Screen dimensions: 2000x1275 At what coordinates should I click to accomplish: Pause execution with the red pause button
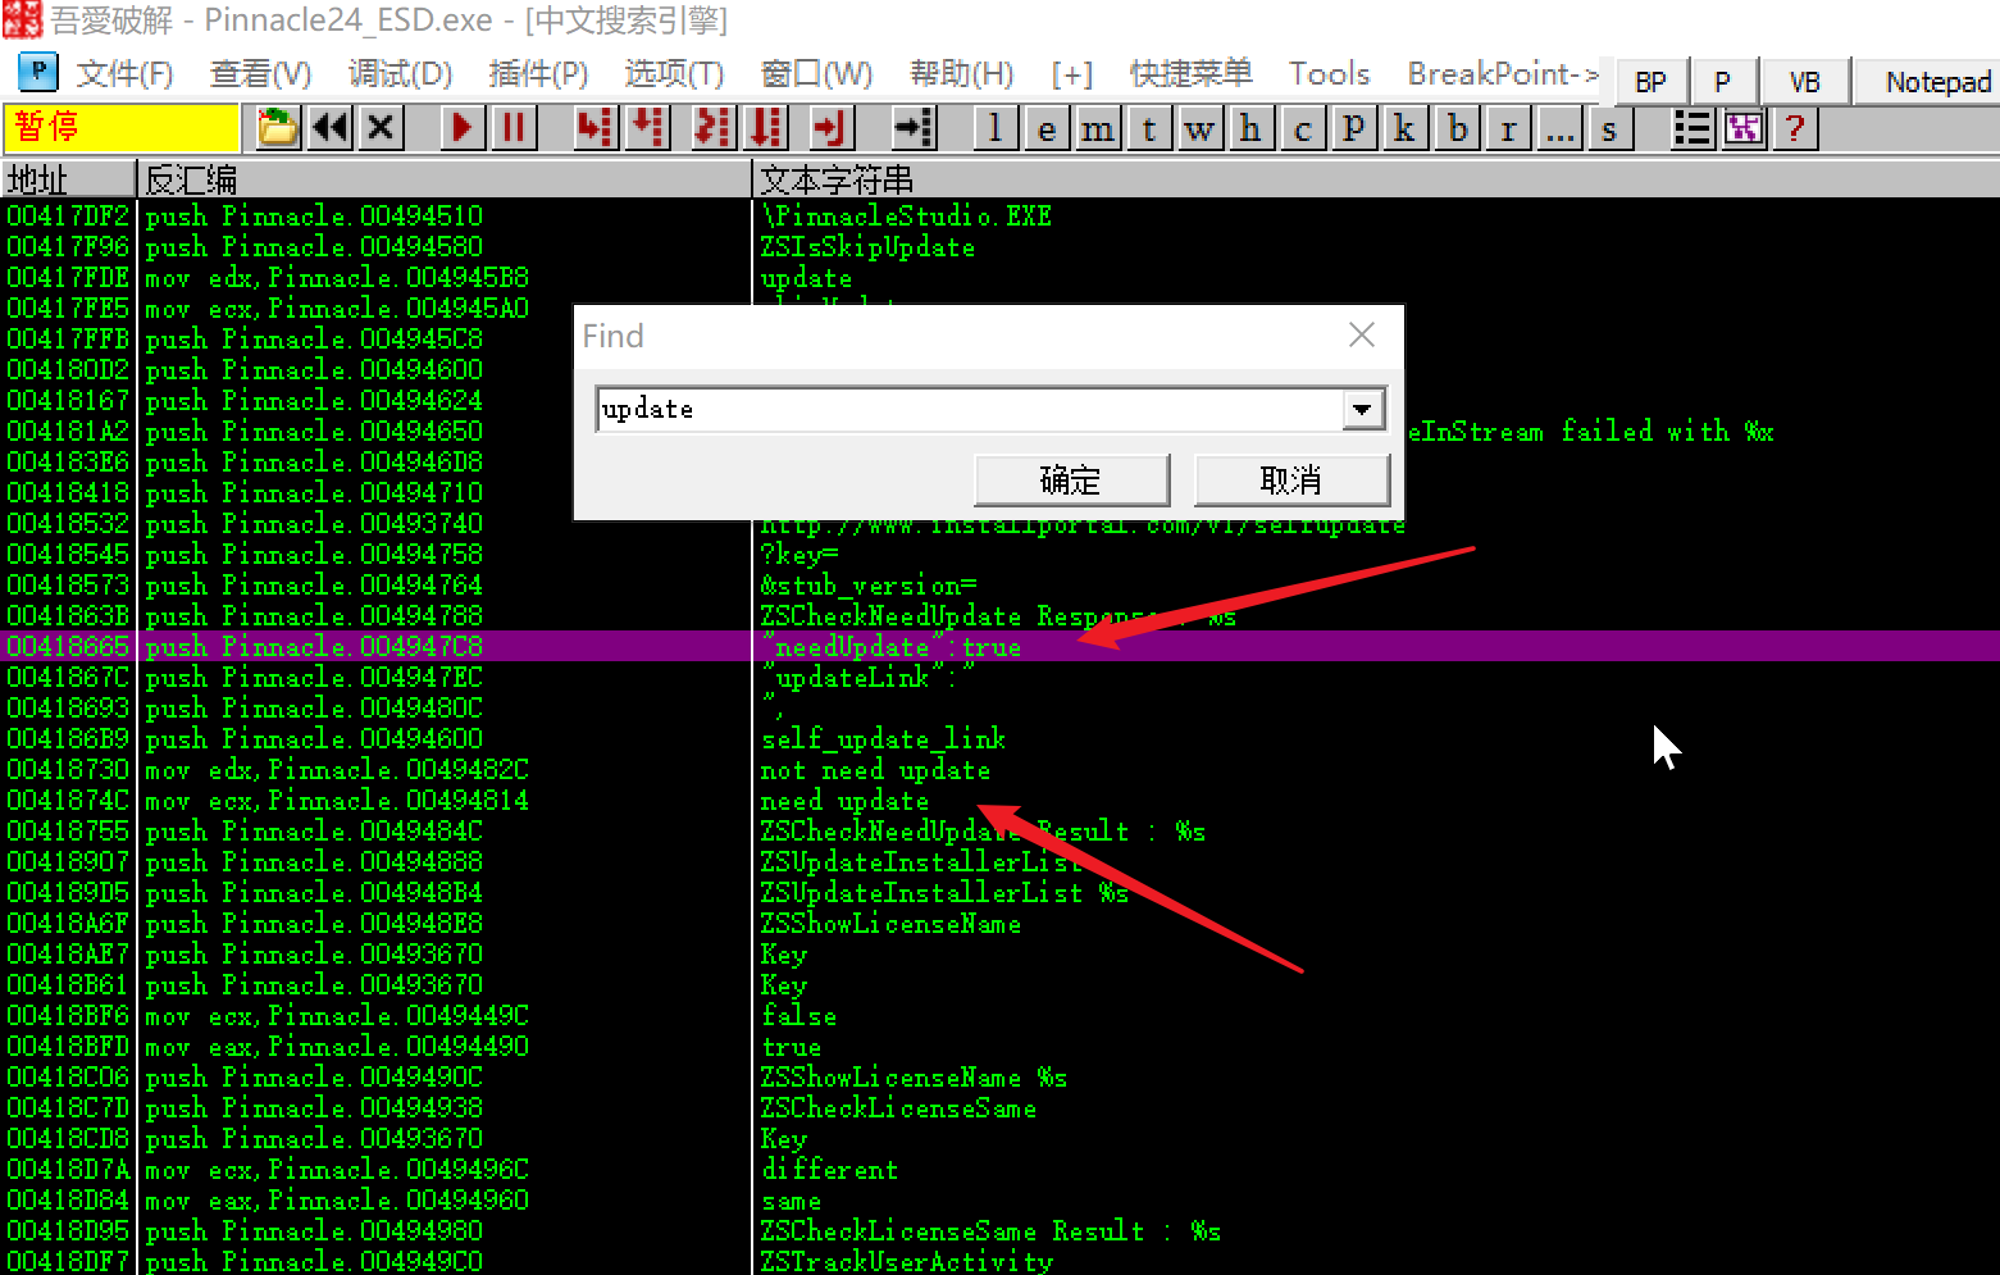pos(513,128)
